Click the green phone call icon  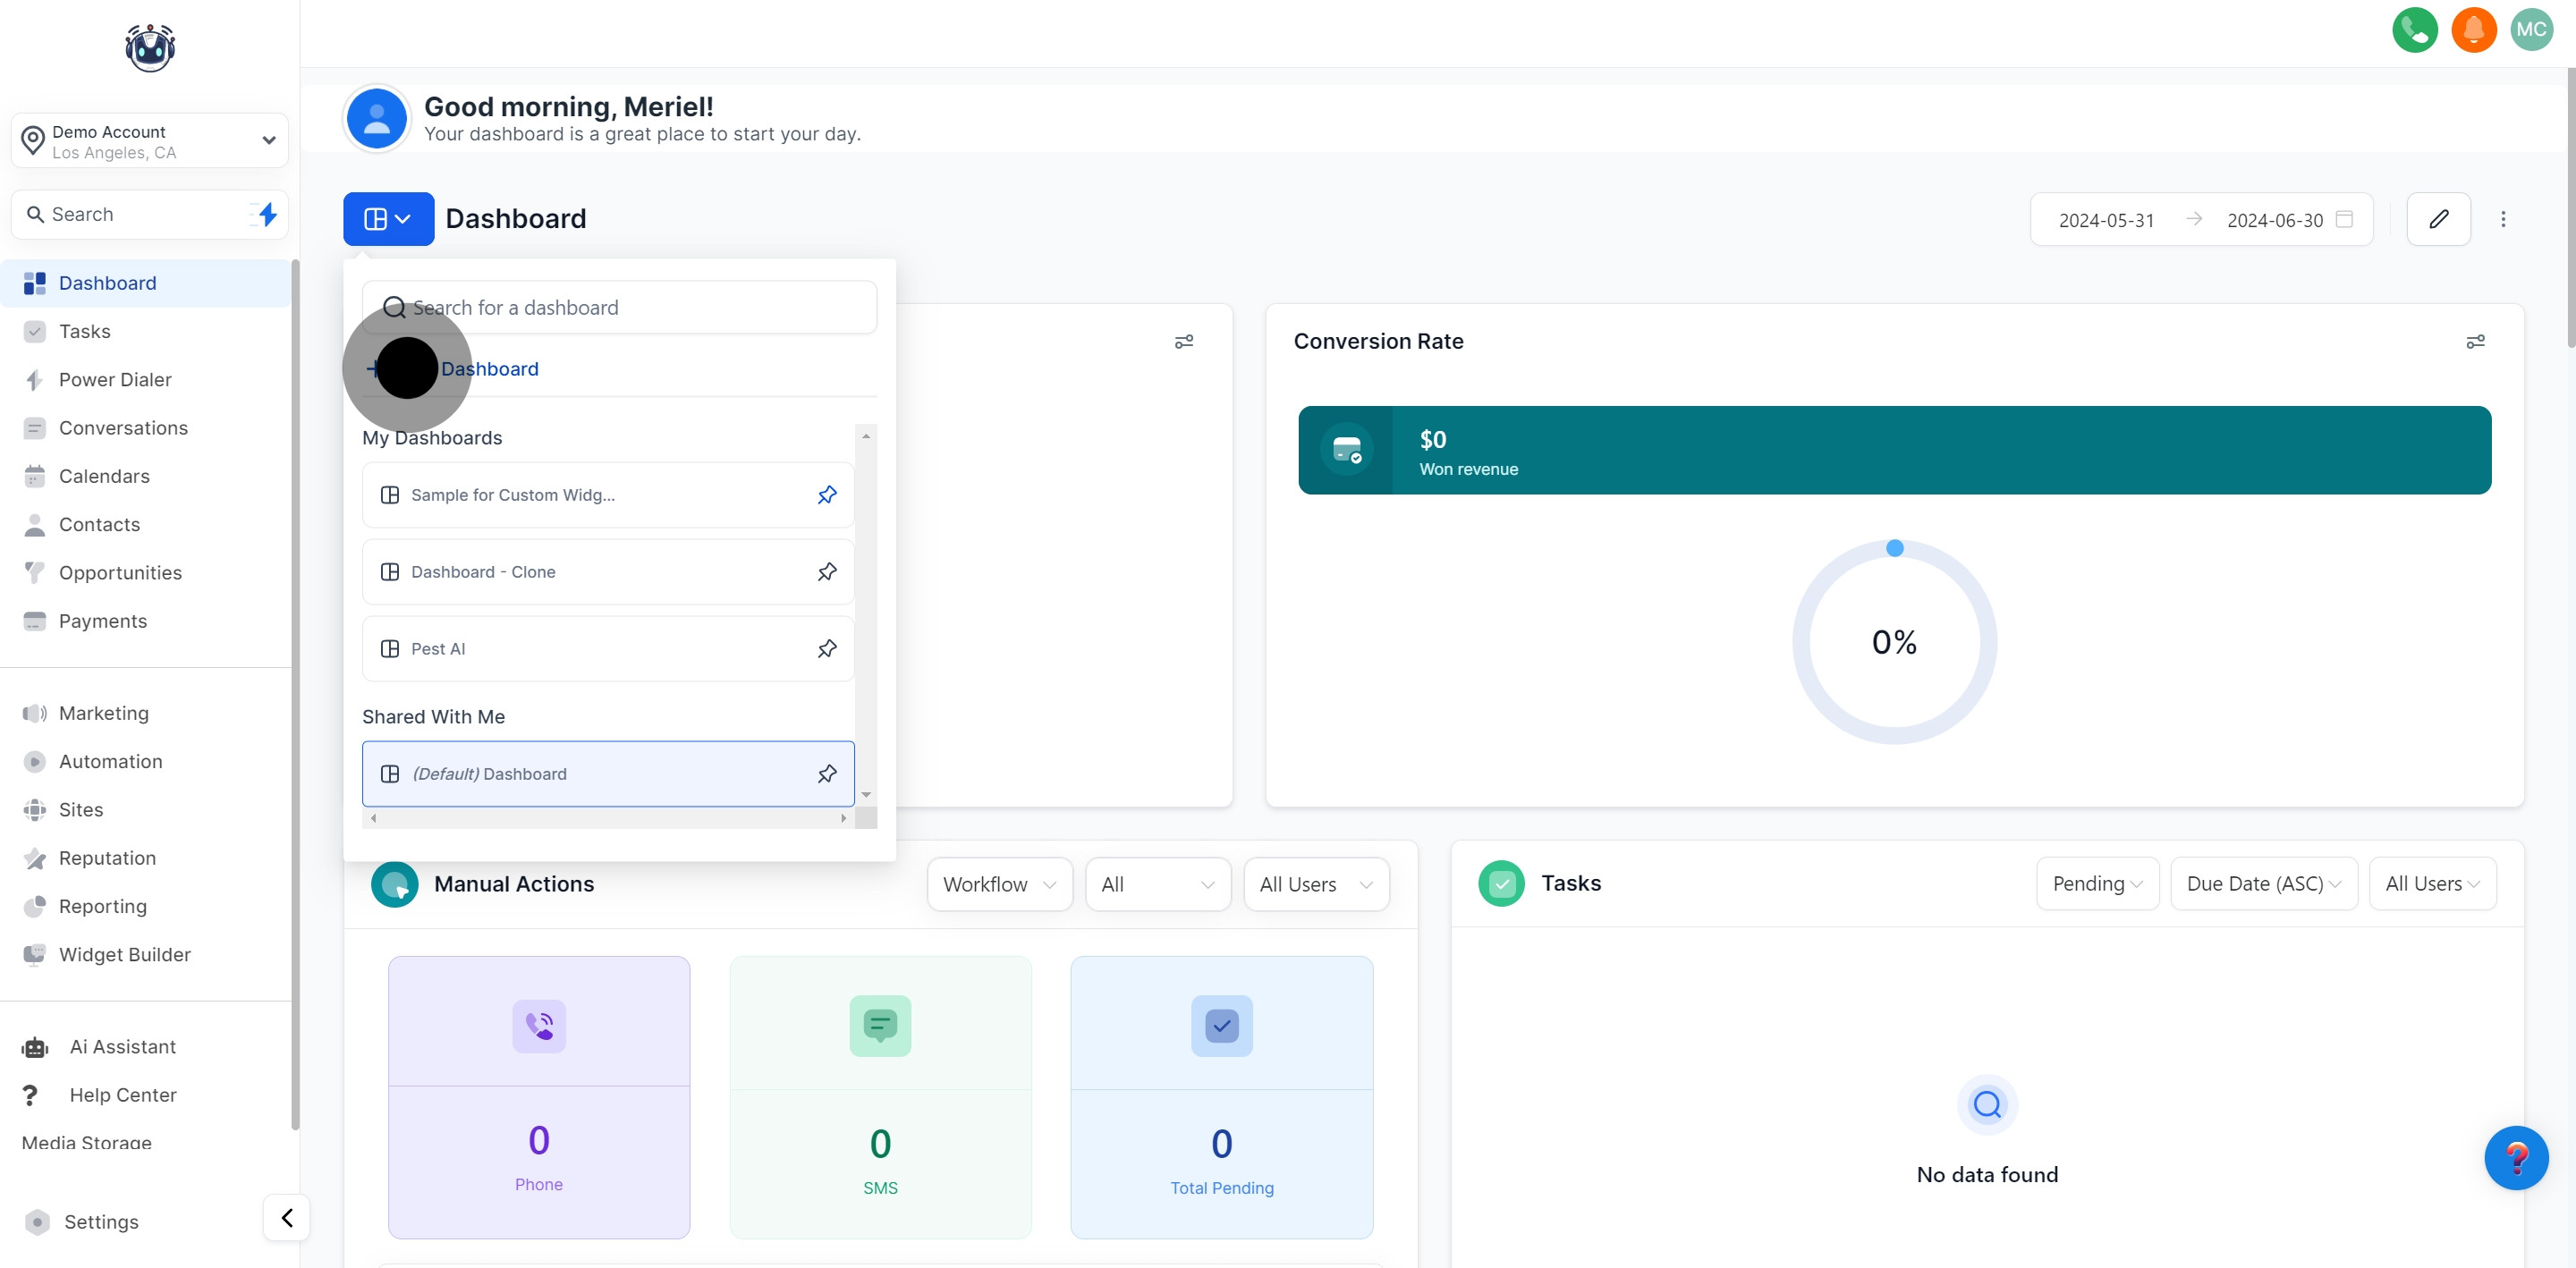[x=2414, y=30]
